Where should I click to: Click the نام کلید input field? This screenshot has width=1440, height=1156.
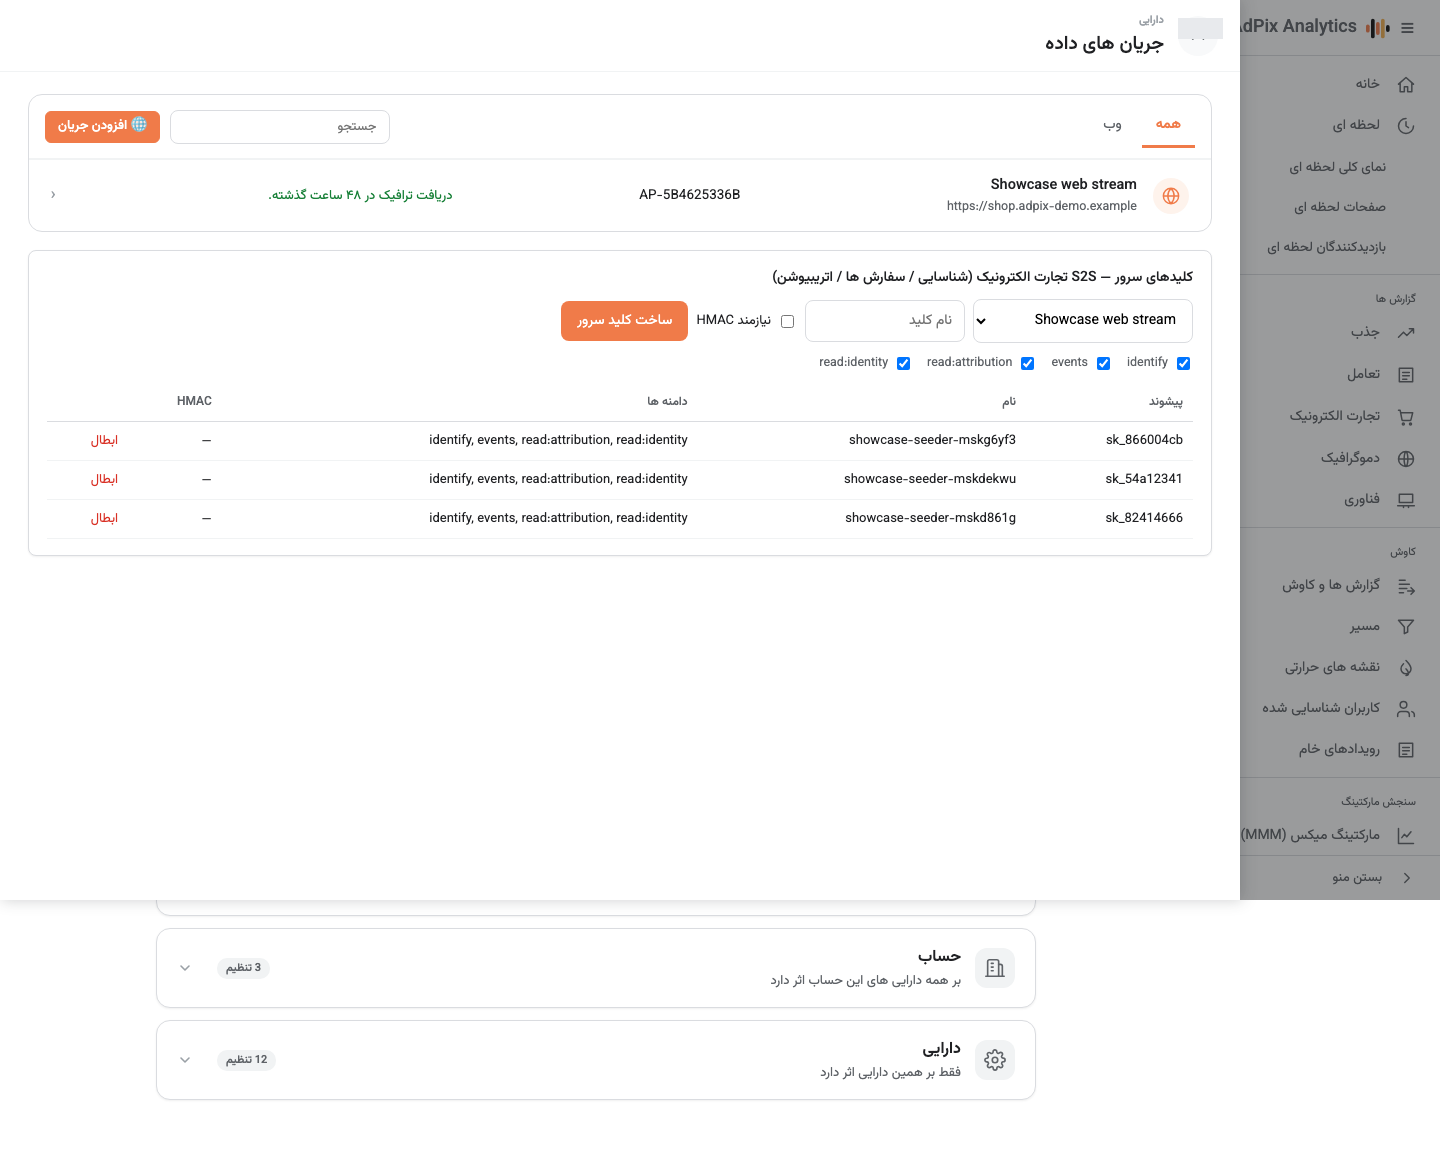(x=885, y=321)
